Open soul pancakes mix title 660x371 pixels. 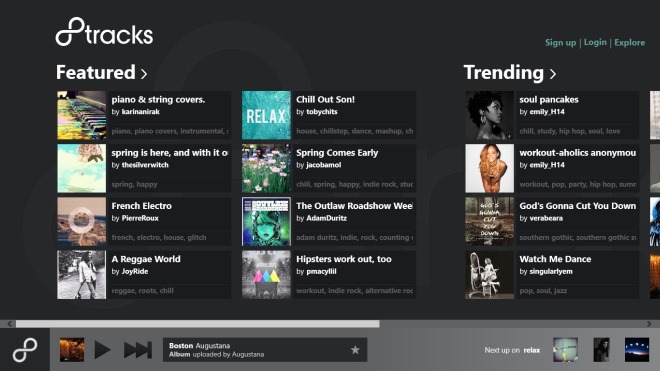549,100
